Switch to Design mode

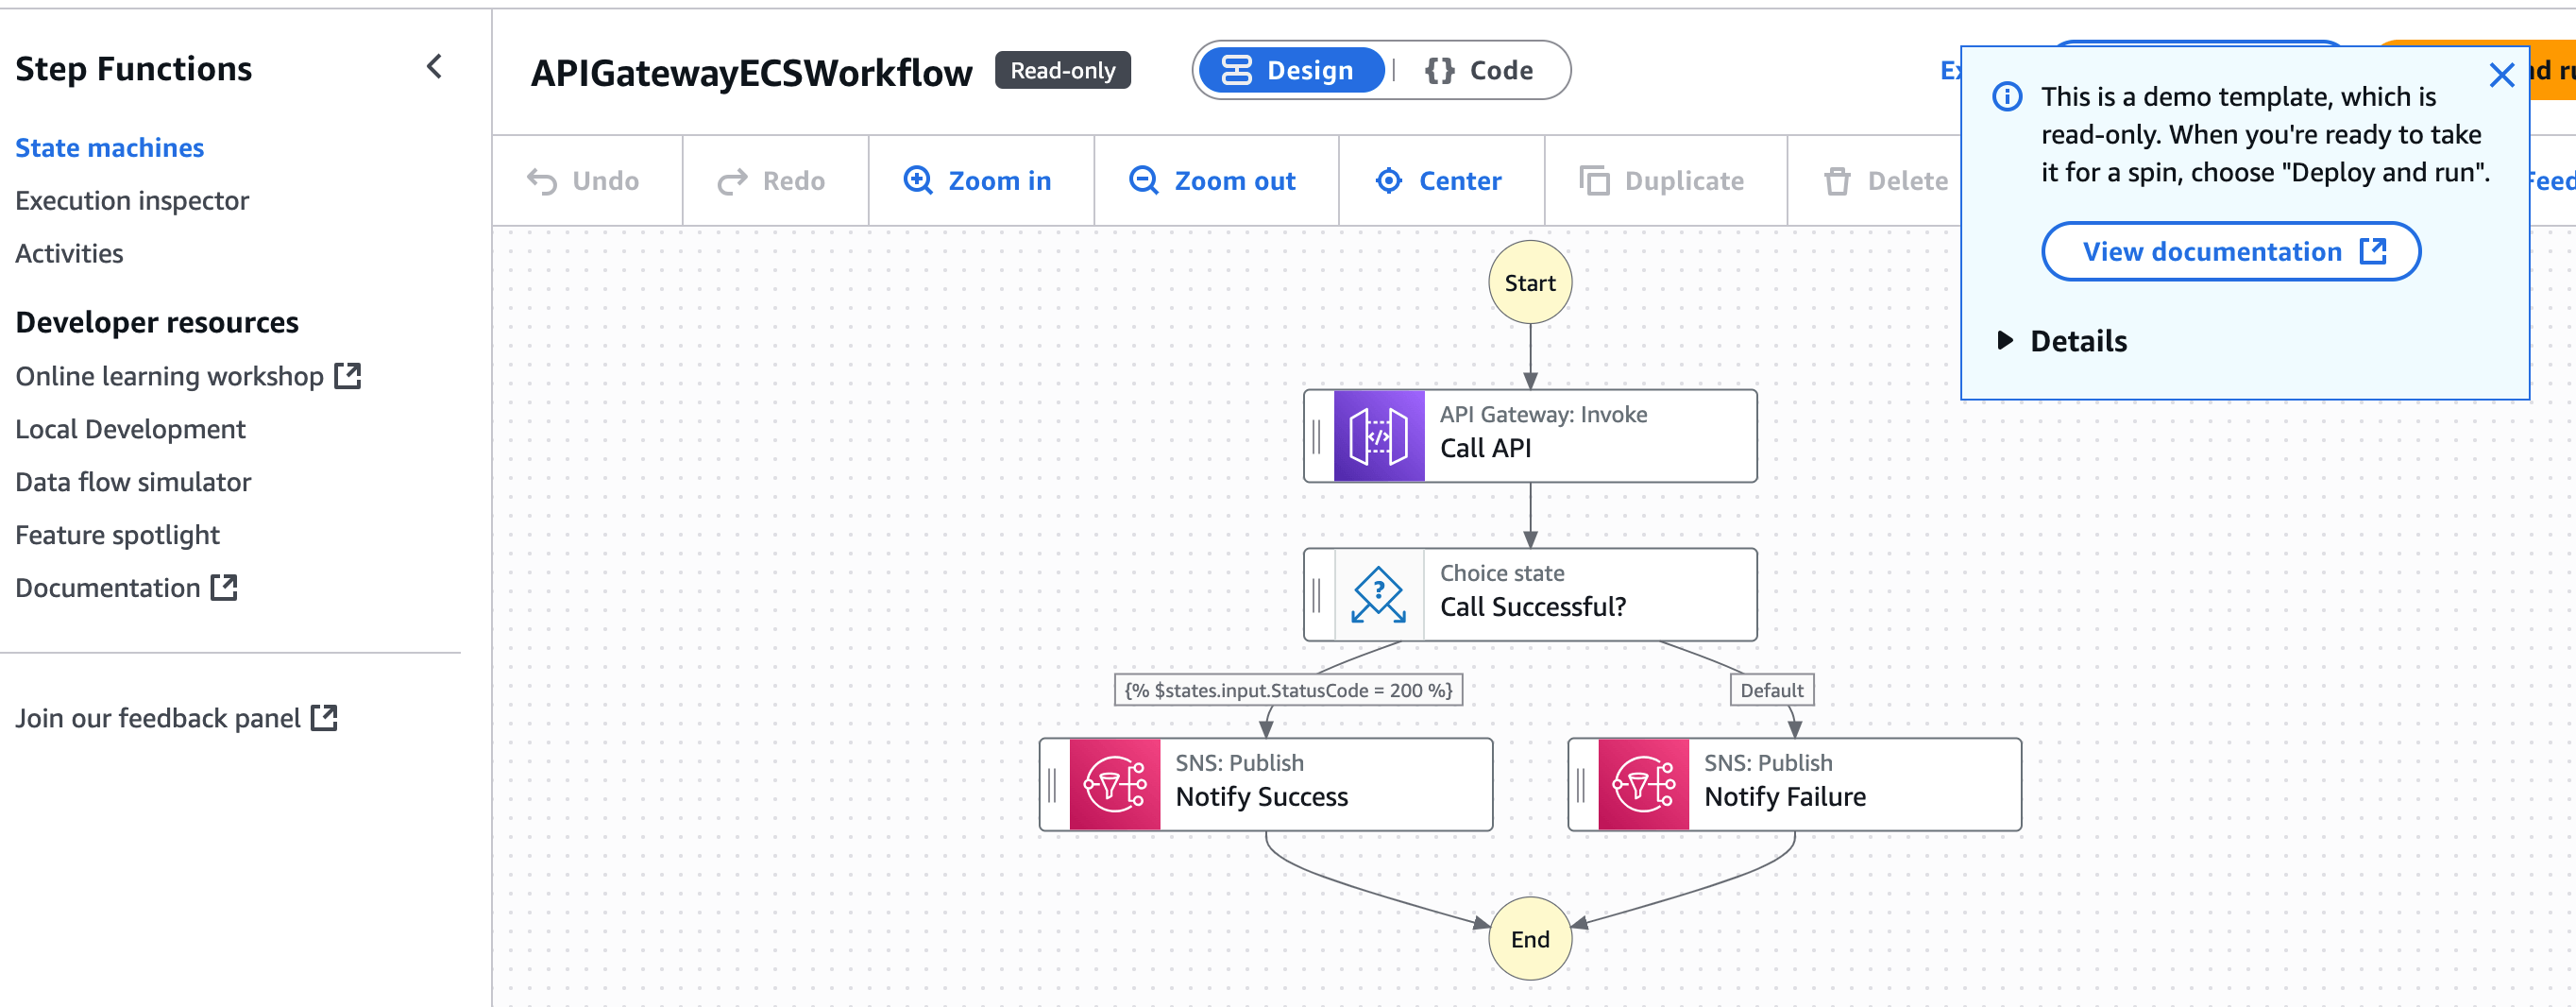(1290, 70)
